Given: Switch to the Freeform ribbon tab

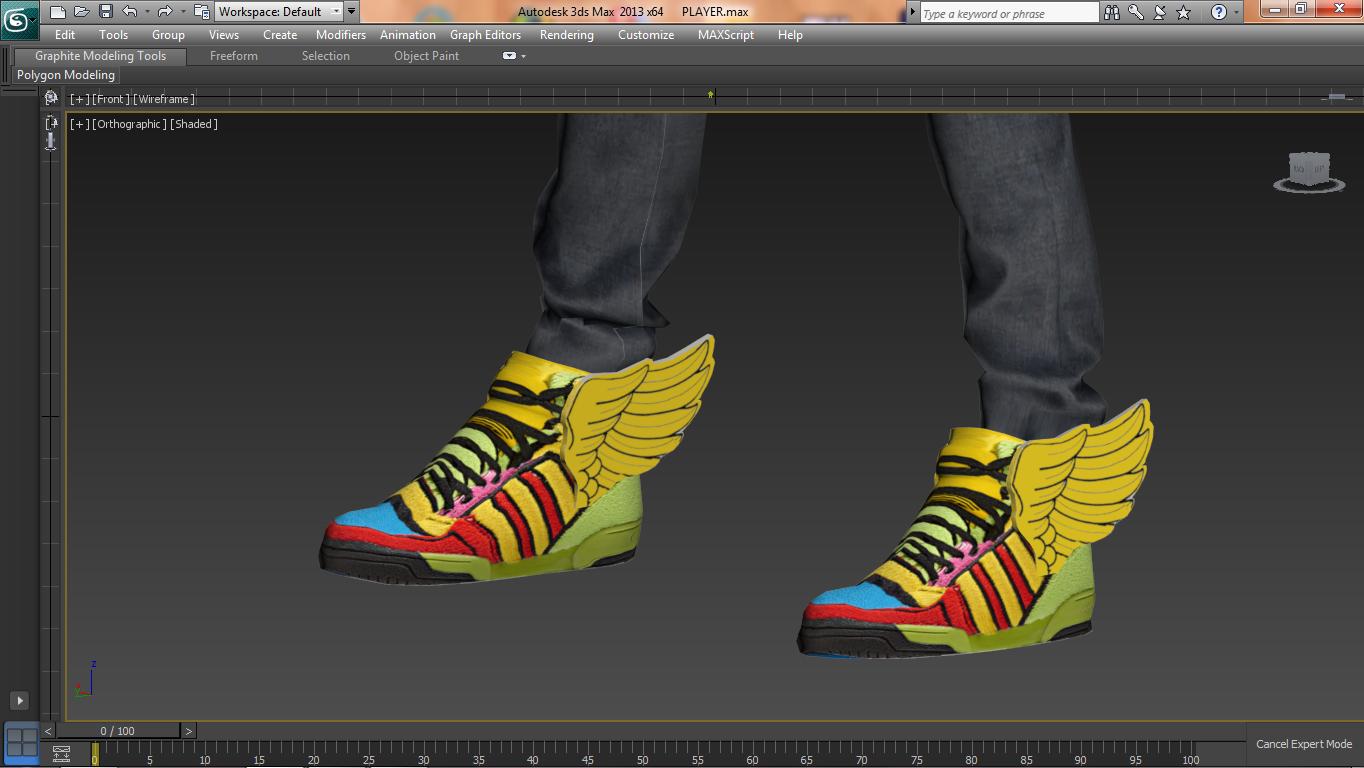Looking at the screenshot, I should pos(233,56).
